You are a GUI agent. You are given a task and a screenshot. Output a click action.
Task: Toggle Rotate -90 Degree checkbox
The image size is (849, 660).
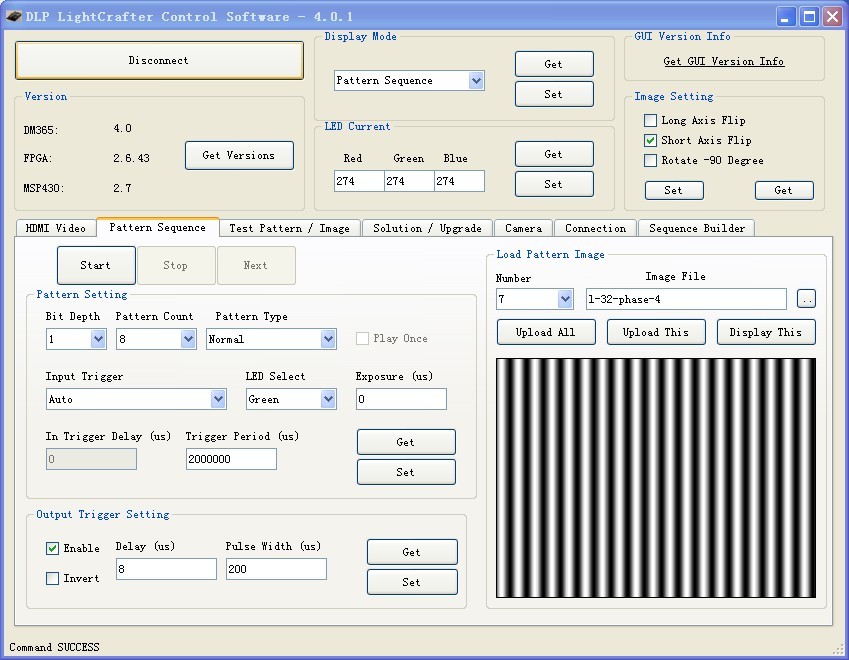click(650, 160)
